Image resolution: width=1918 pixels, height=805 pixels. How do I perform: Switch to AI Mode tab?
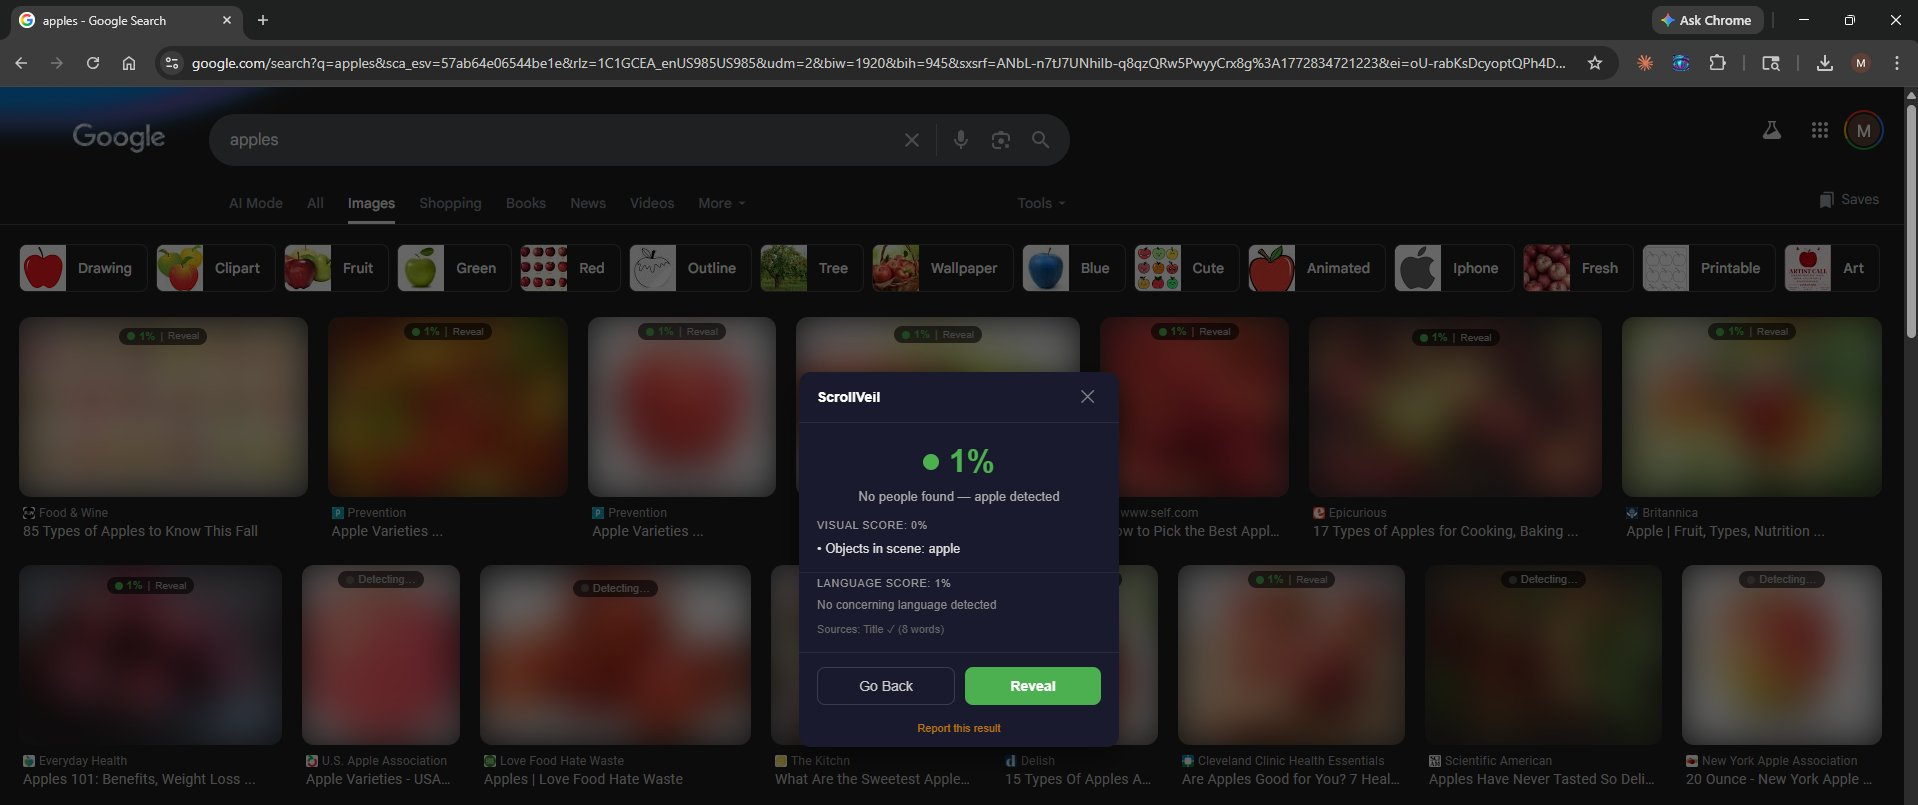point(256,203)
